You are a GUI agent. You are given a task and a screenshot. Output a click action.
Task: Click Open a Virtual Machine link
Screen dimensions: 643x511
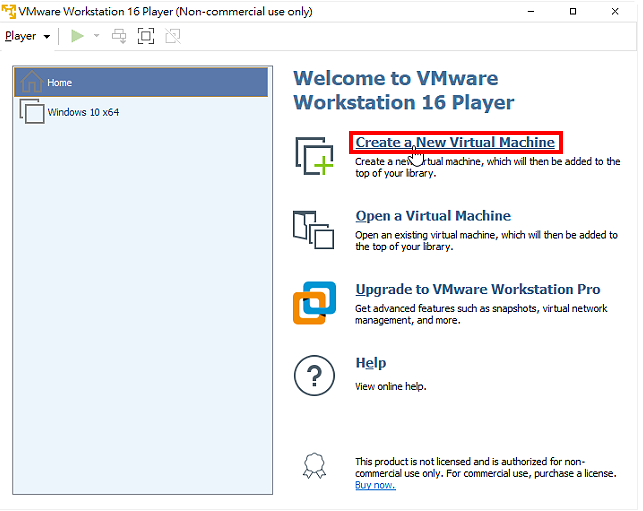click(x=433, y=216)
